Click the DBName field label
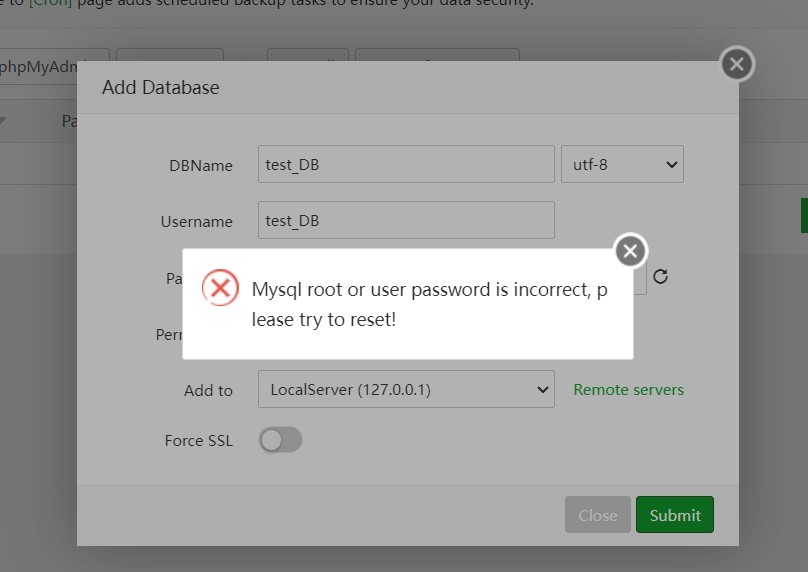The height and width of the screenshot is (572, 808). (201, 165)
